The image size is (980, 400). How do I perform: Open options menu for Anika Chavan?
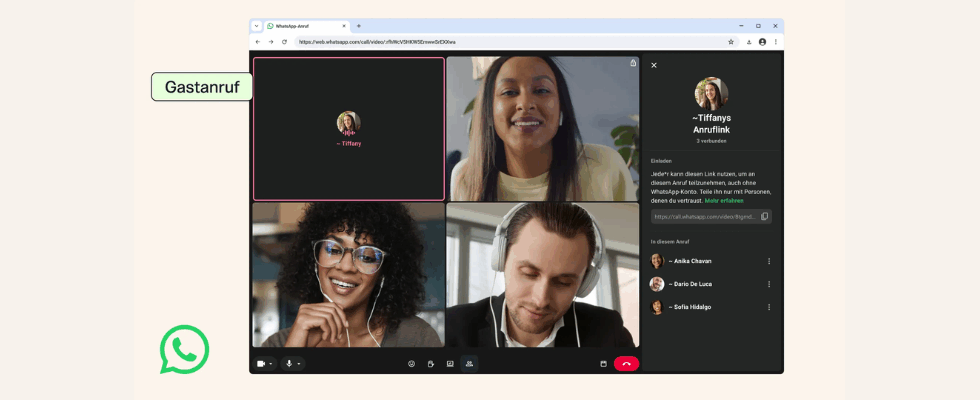[769, 261]
